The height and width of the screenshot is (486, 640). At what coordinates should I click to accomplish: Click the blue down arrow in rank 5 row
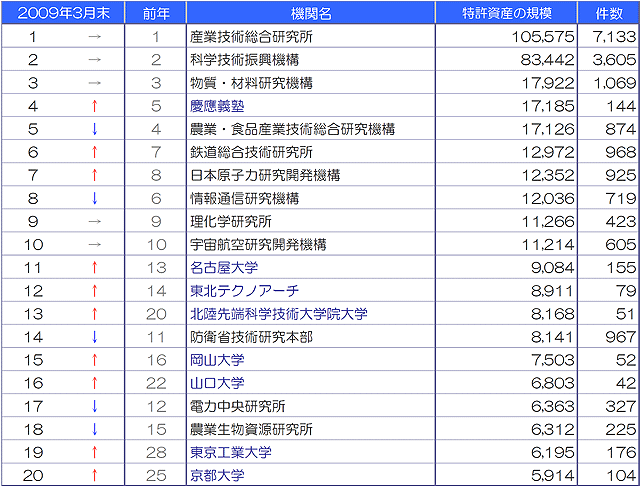point(94,129)
